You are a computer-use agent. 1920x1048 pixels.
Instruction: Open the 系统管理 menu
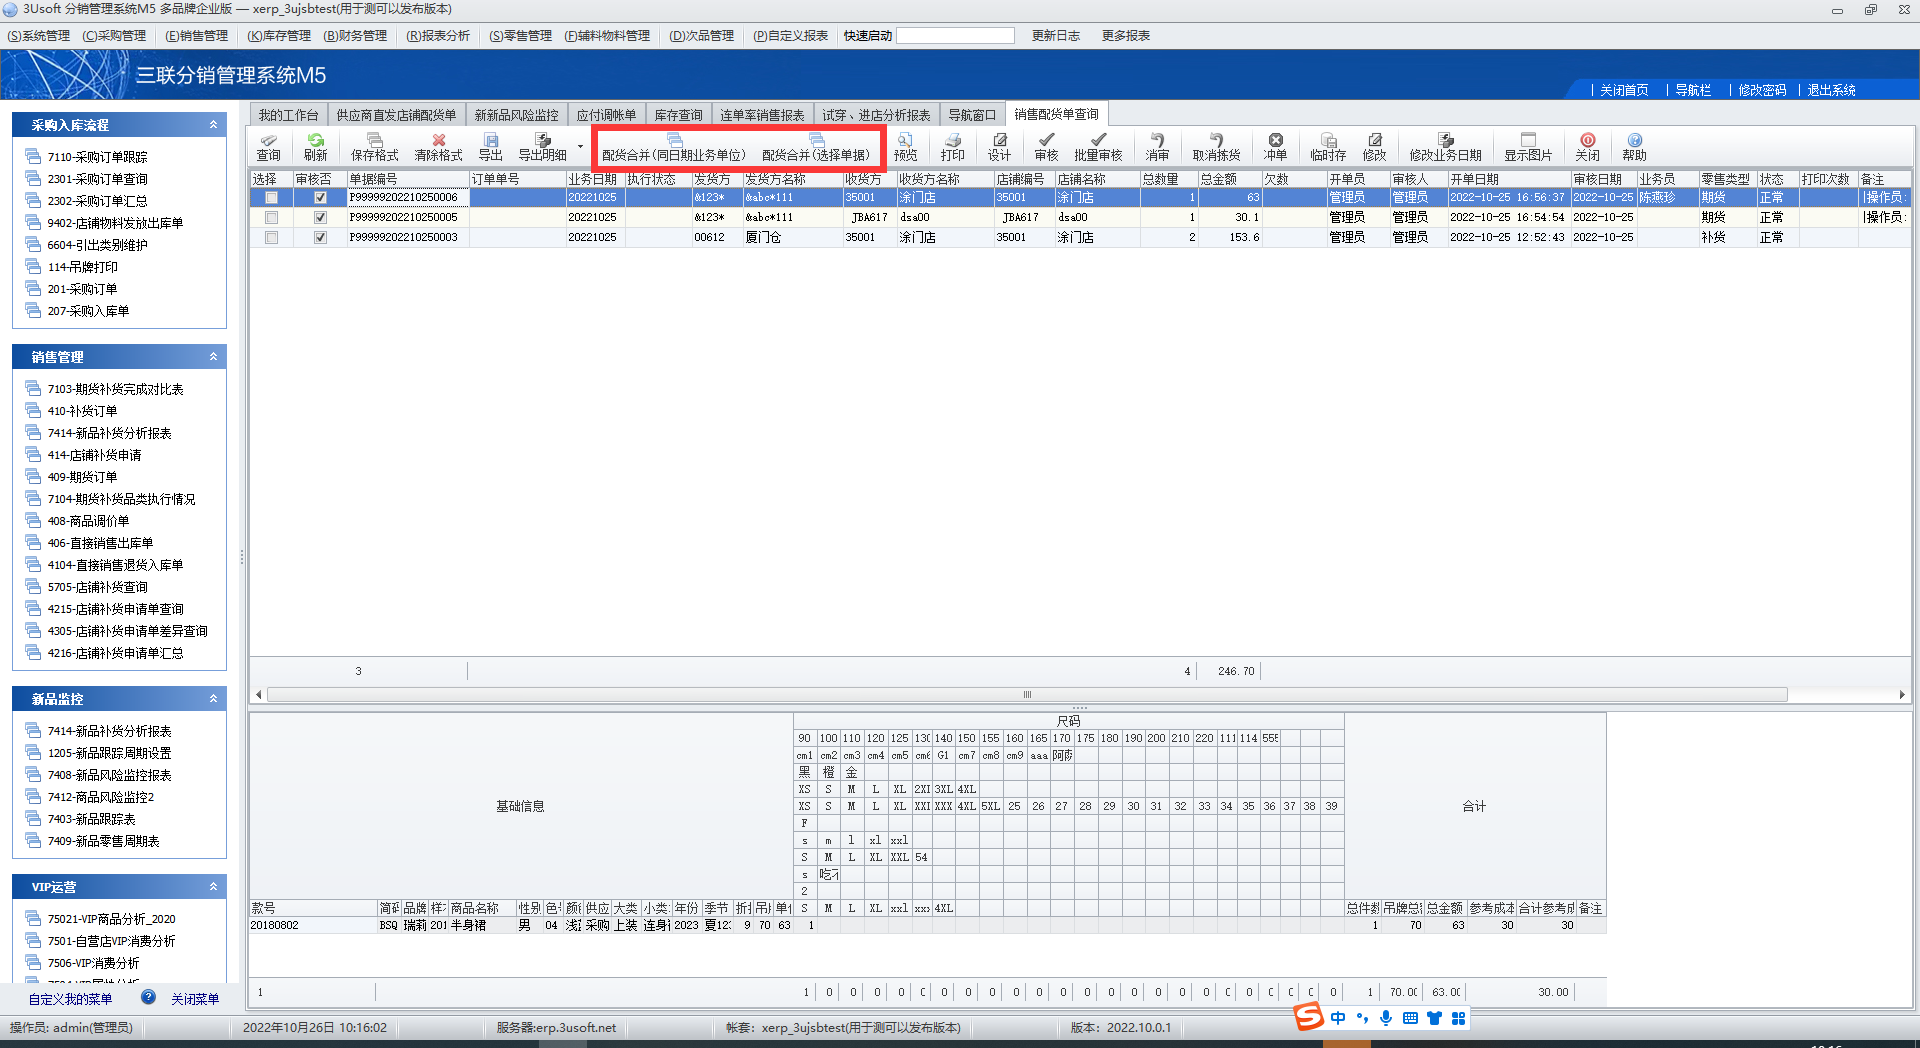(38, 36)
